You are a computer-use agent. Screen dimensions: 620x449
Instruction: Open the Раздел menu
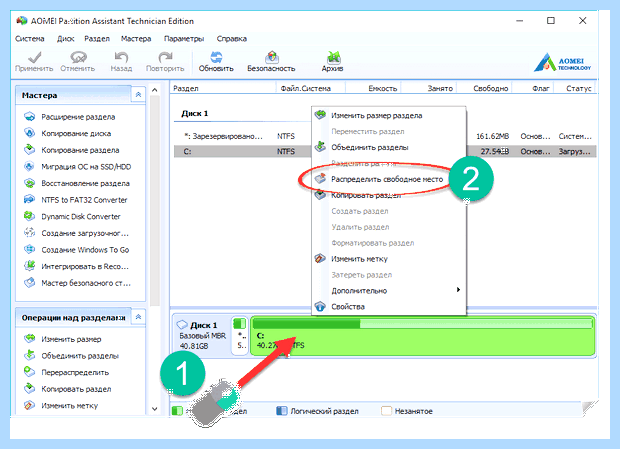click(x=97, y=39)
